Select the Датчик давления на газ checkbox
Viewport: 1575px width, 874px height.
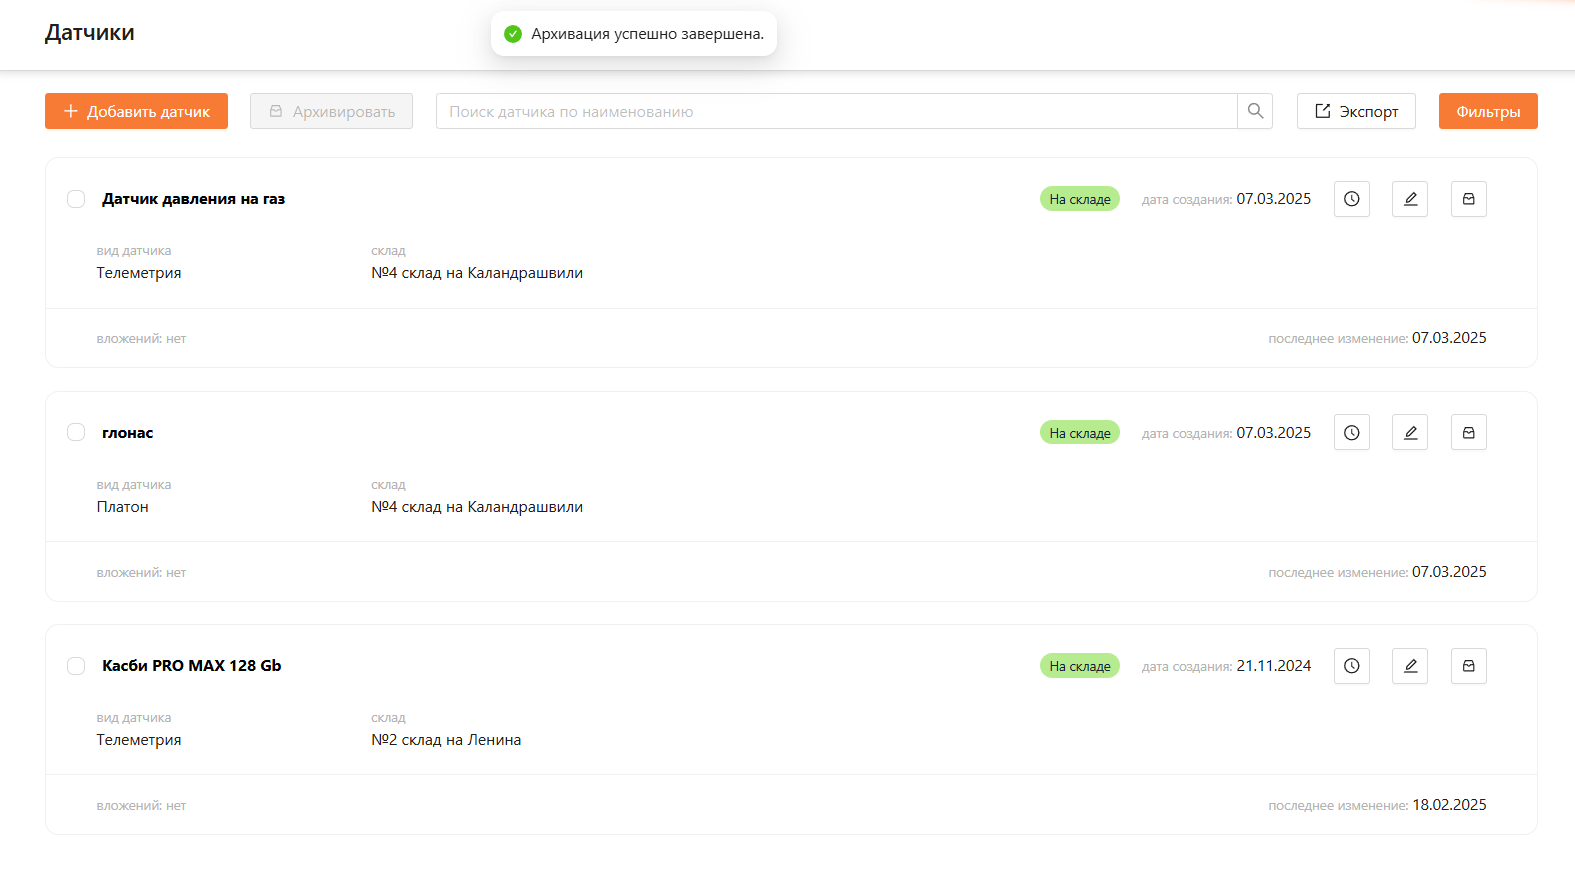click(76, 199)
